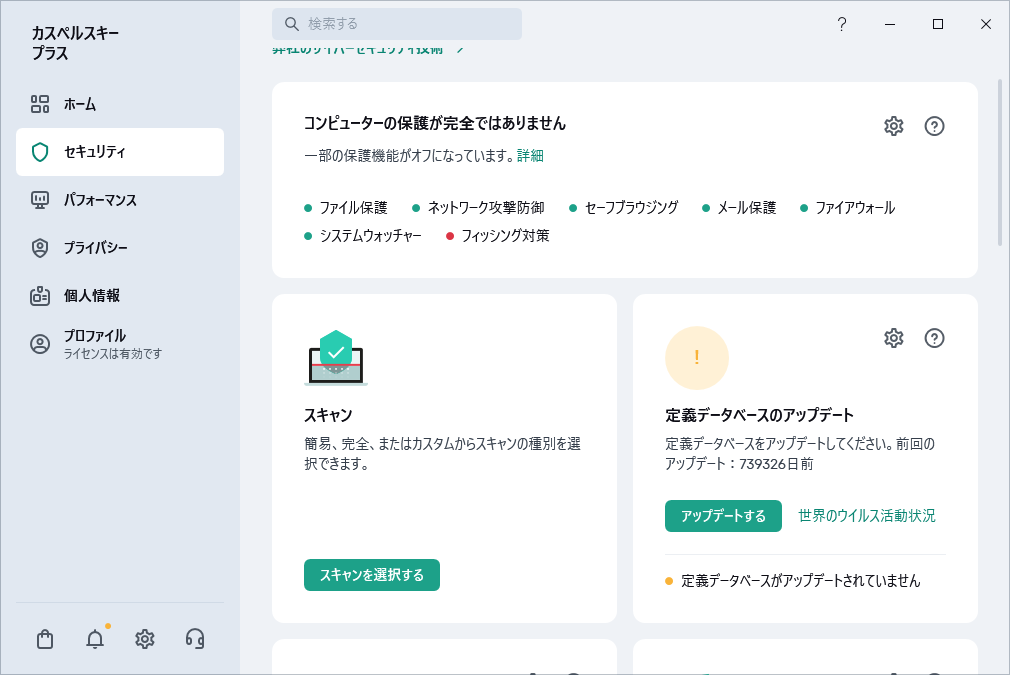Click the title bar question mark help
Viewport: 1010px width, 675px height.
(x=842, y=24)
